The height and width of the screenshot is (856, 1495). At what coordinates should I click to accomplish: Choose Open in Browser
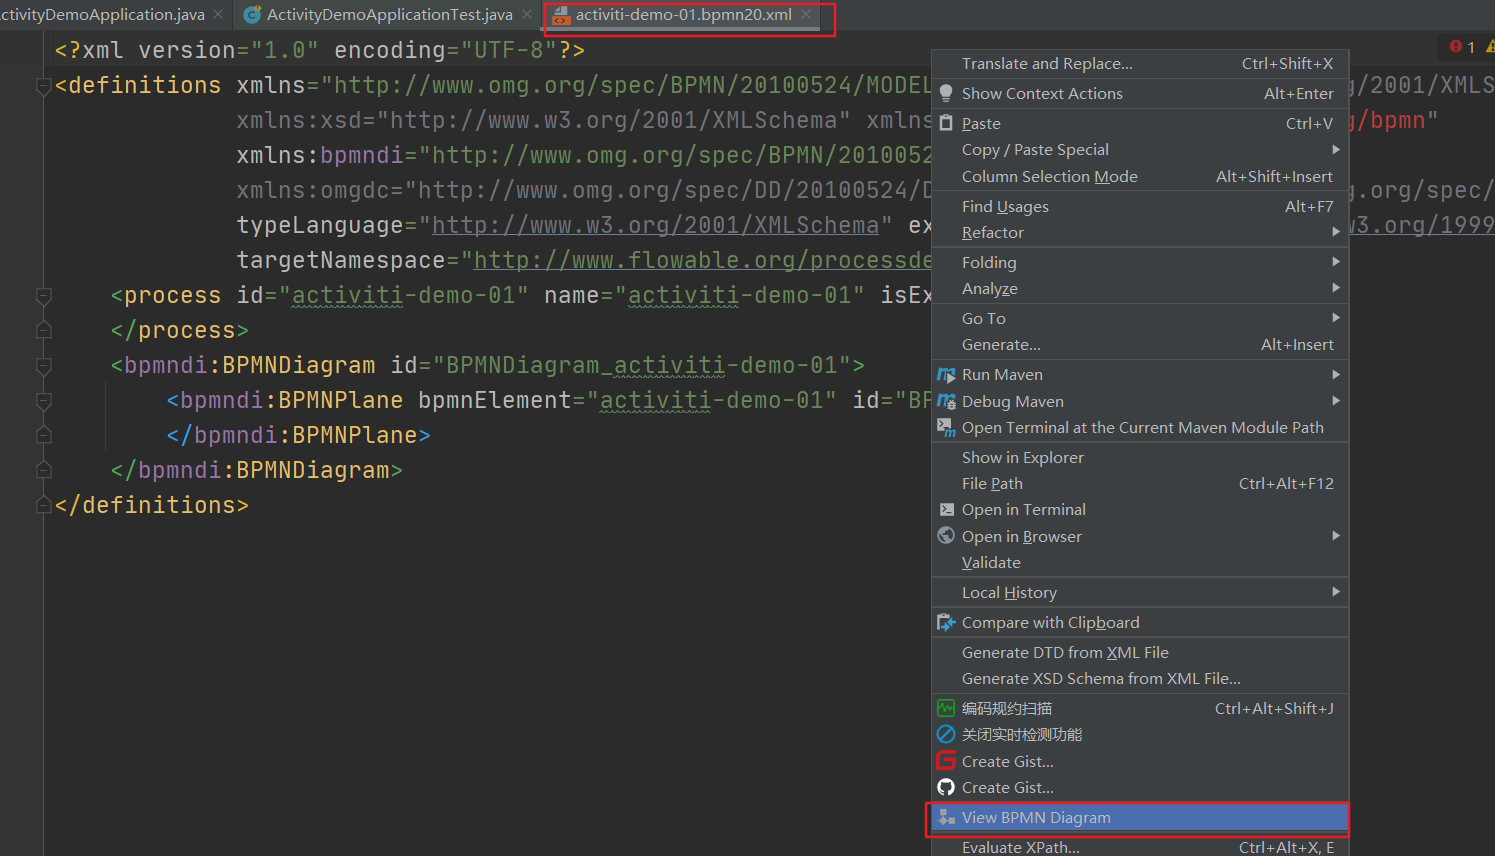[x=1140, y=536]
